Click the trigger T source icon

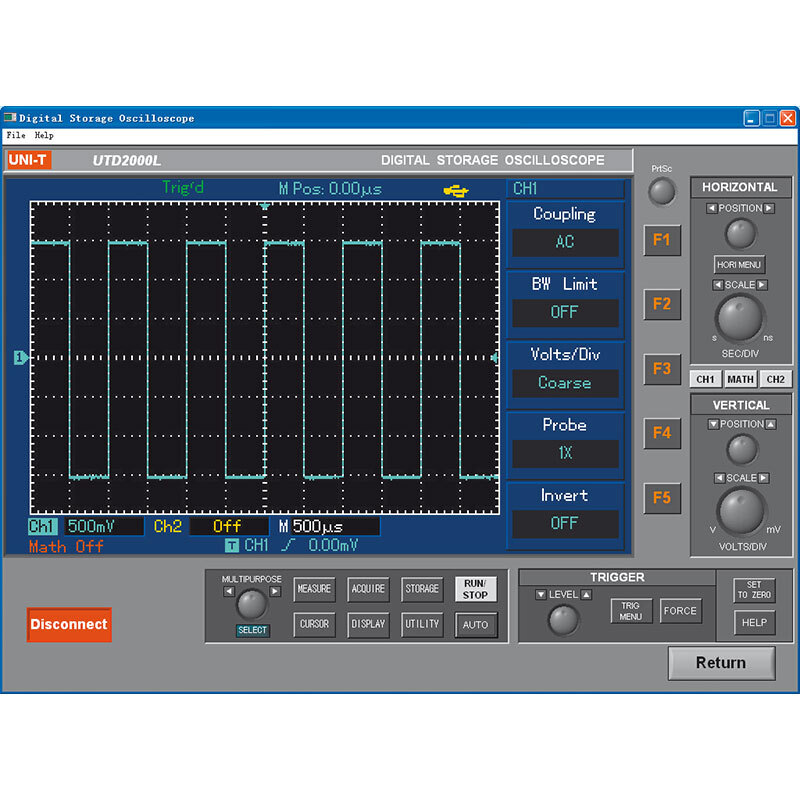[232, 545]
